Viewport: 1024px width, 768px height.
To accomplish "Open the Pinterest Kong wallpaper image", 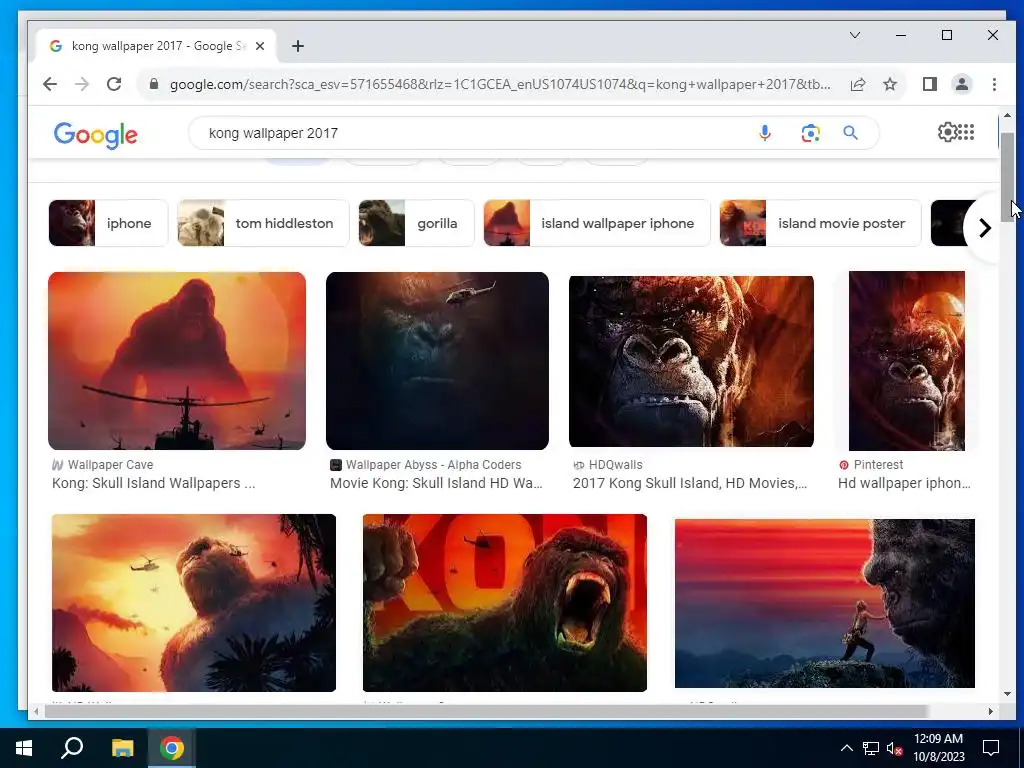I will (x=906, y=360).
